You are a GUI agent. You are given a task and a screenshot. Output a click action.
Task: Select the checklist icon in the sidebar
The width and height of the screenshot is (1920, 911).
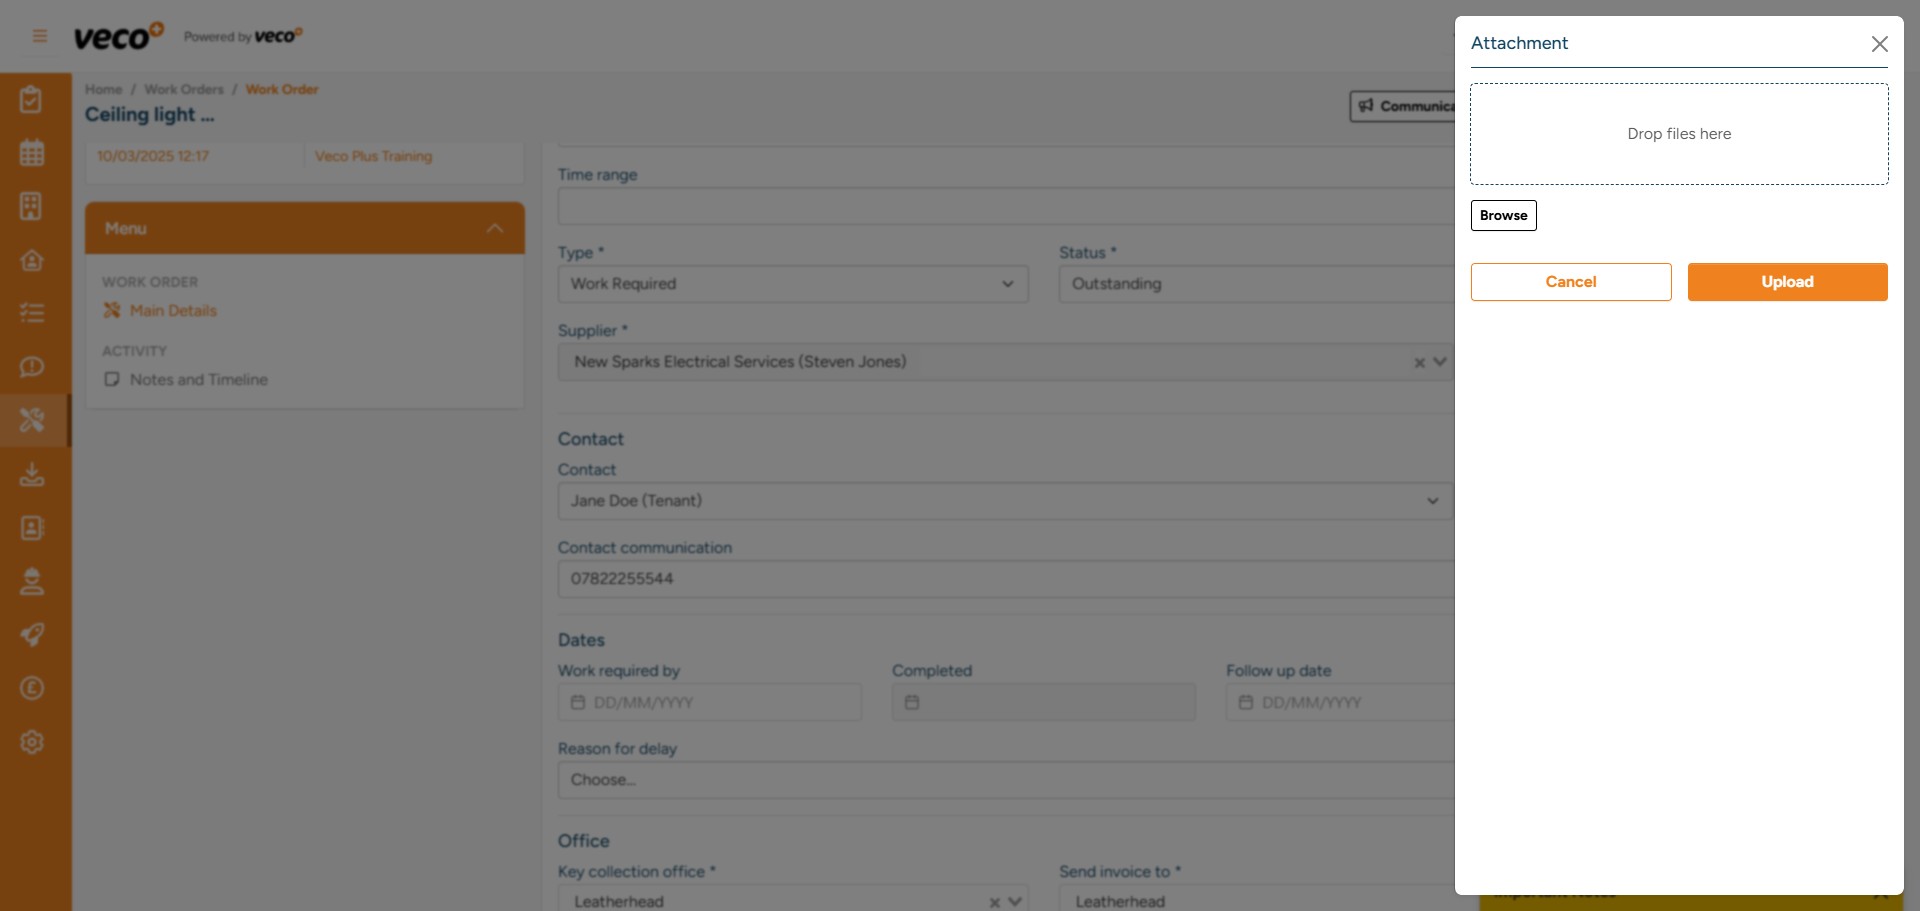(33, 312)
